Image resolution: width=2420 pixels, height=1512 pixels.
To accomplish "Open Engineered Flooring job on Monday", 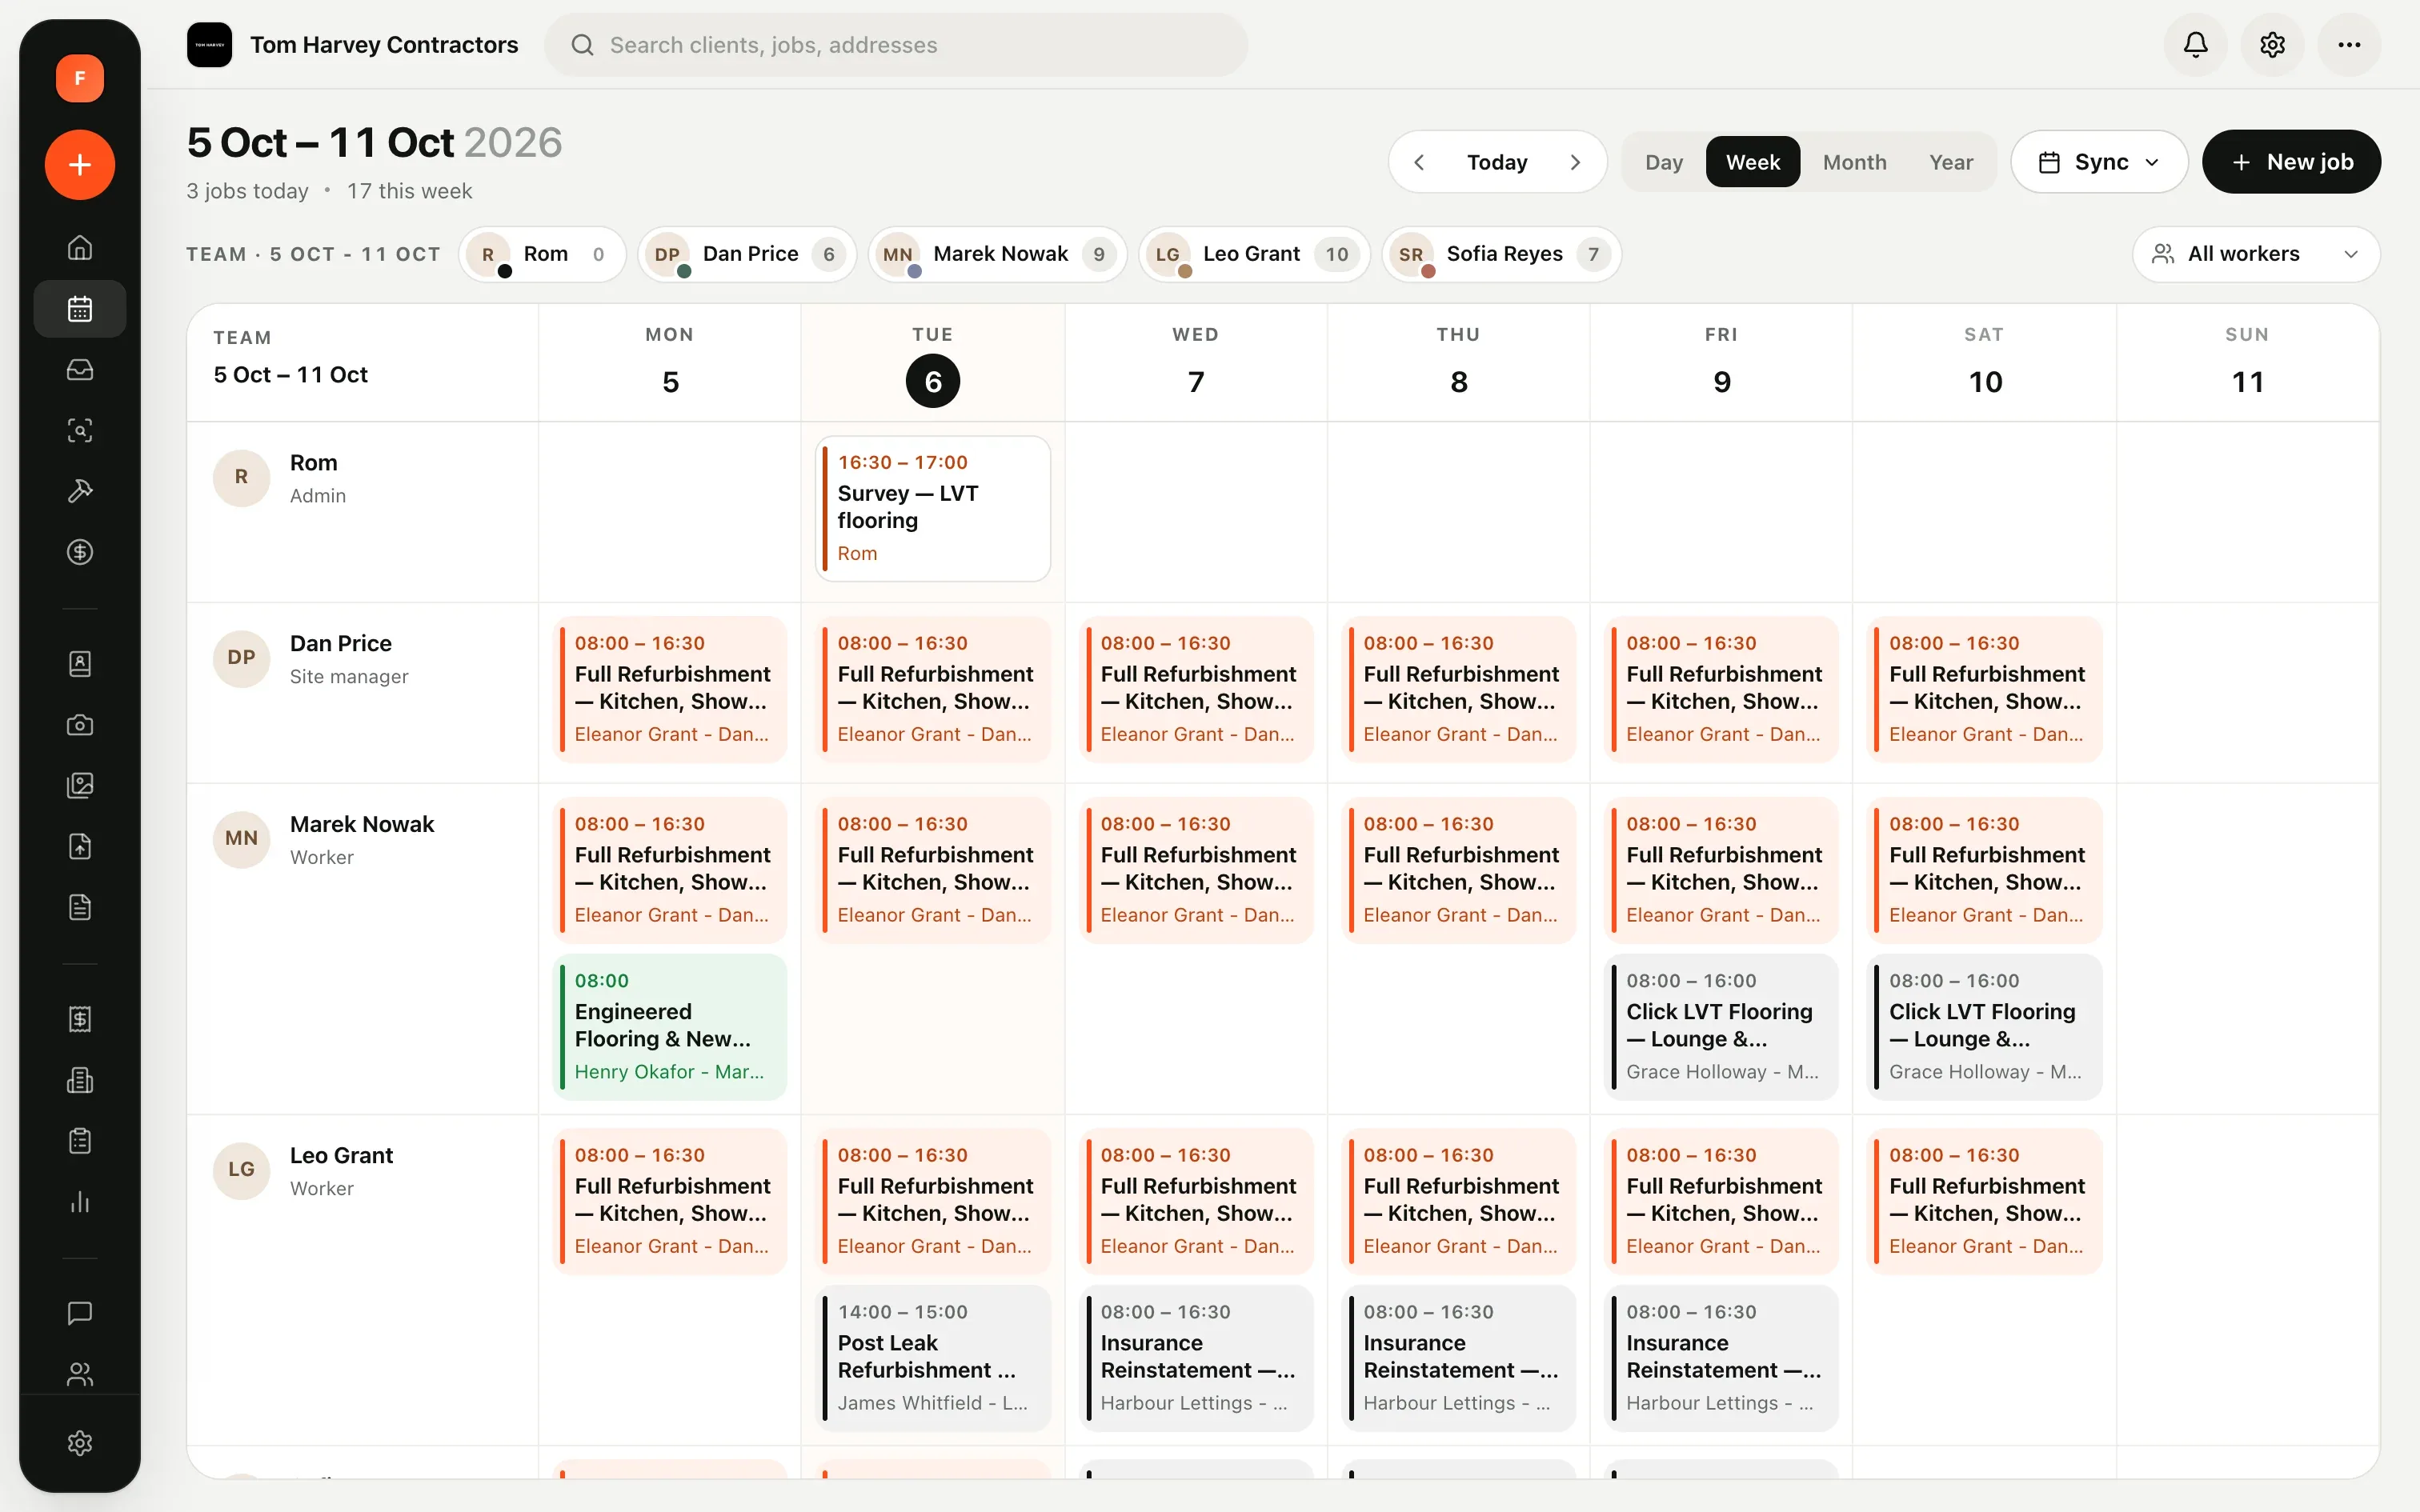I will tap(670, 1027).
